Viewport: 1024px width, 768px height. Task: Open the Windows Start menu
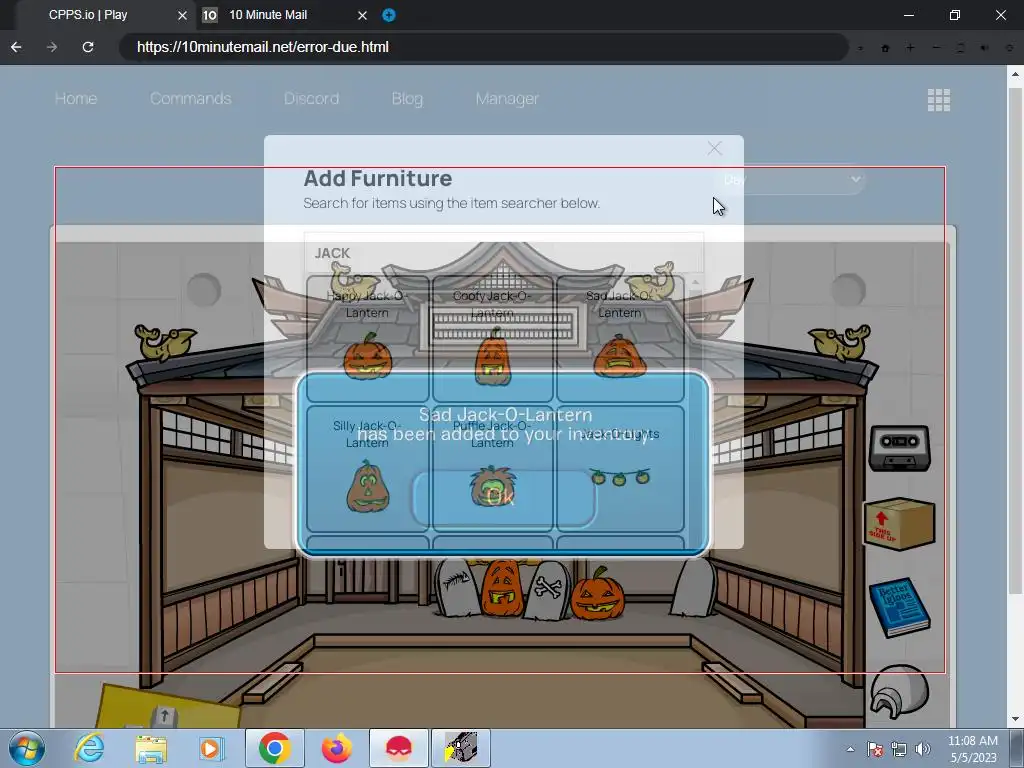point(27,748)
